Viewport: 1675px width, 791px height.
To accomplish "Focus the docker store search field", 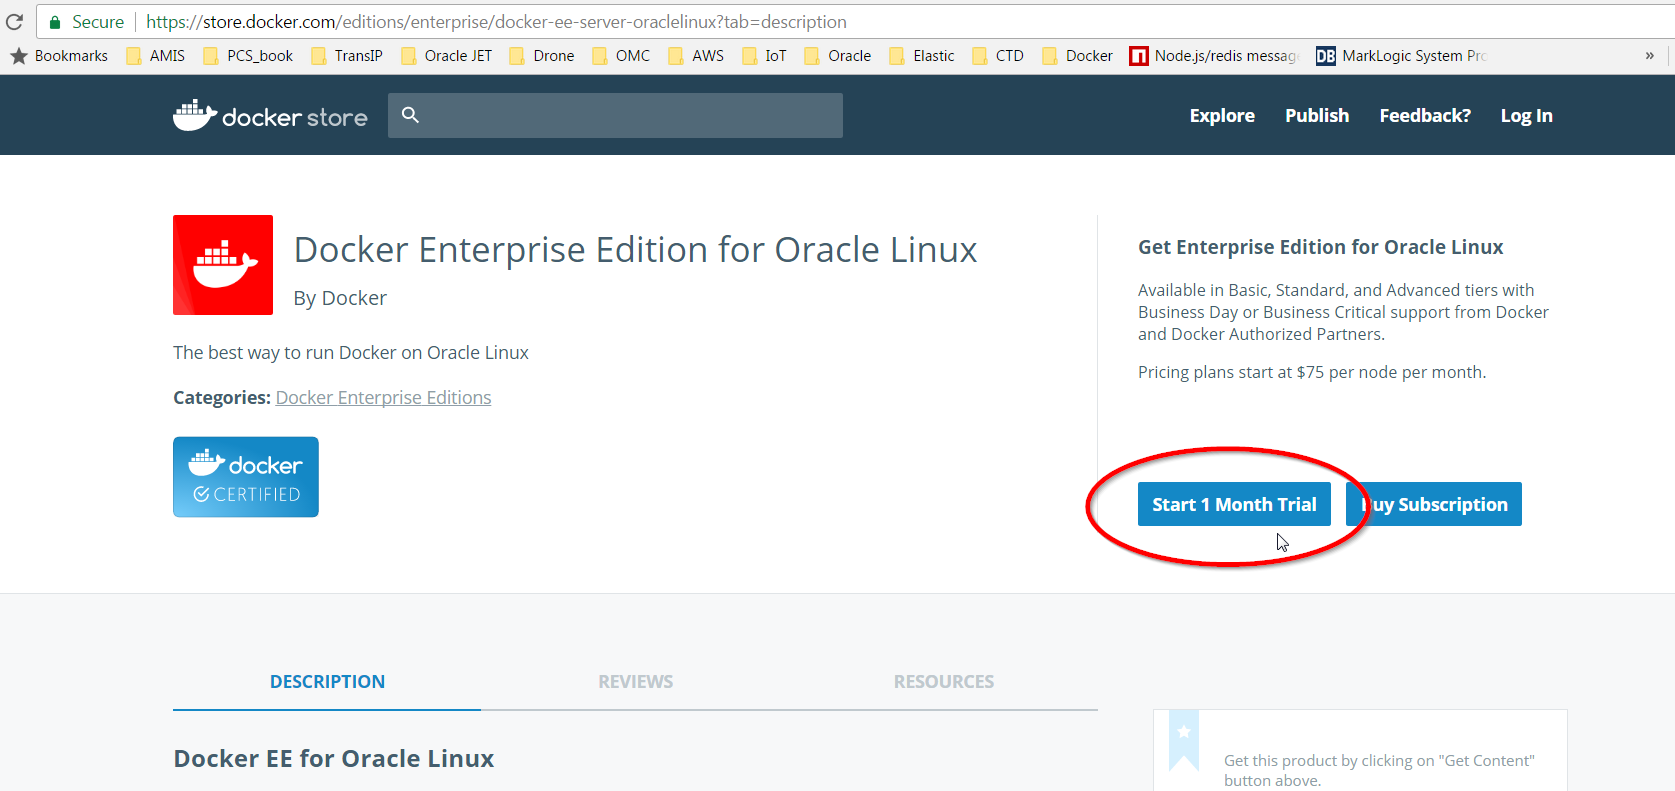I will tap(630, 116).
